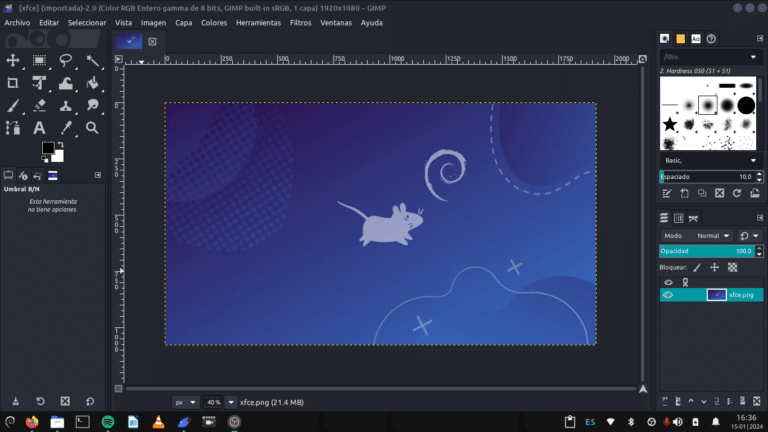The height and width of the screenshot is (432, 768).
Task: Select the Unified Transform tool
Action: coord(39,83)
